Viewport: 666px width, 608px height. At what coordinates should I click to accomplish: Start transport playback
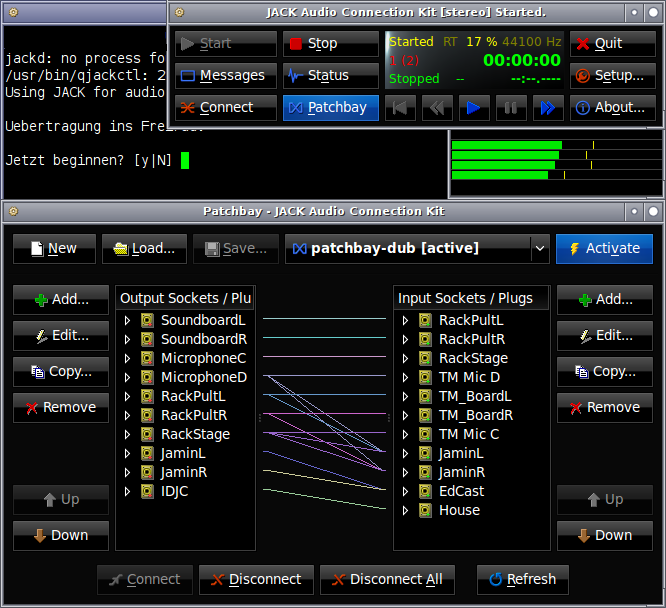tap(474, 108)
